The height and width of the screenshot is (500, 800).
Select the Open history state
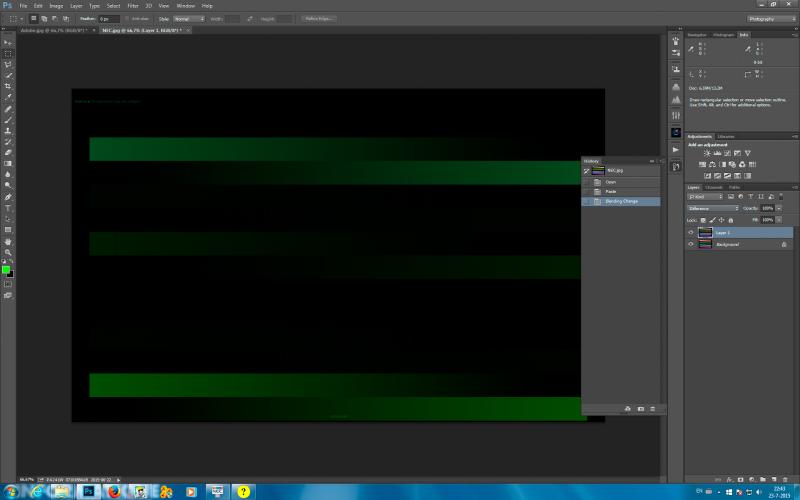pyautogui.click(x=621, y=182)
